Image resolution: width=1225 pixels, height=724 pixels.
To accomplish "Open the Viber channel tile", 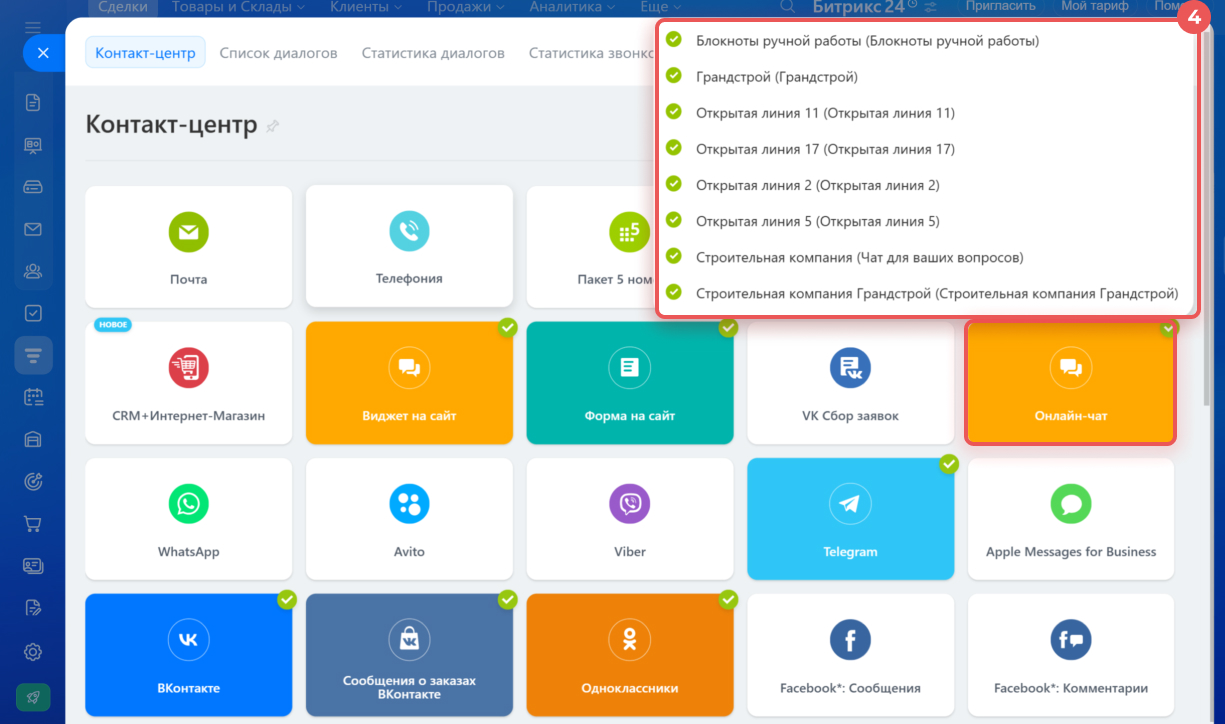I will pos(630,519).
